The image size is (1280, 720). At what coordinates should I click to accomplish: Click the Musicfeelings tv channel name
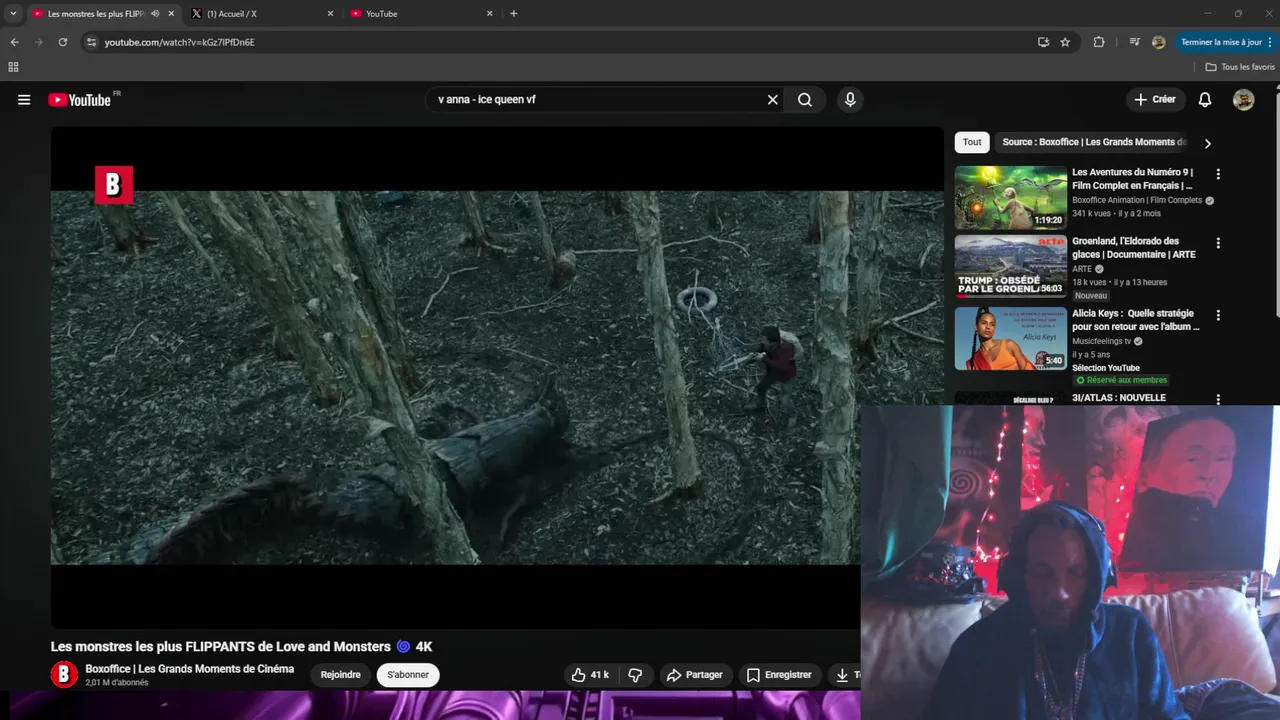(1101, 341)
